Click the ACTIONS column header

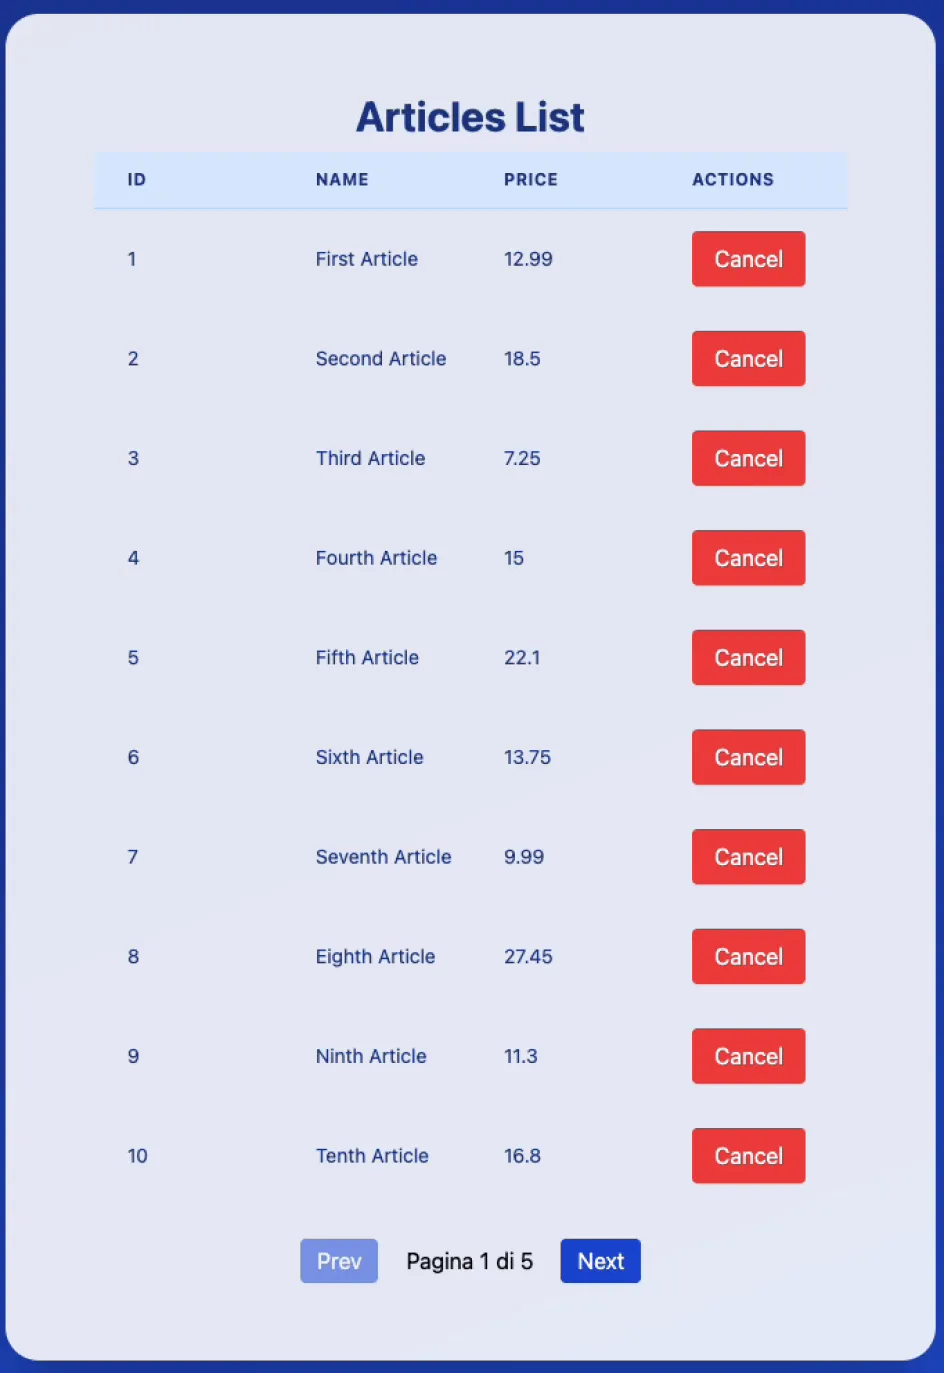(x=733, y=180)
